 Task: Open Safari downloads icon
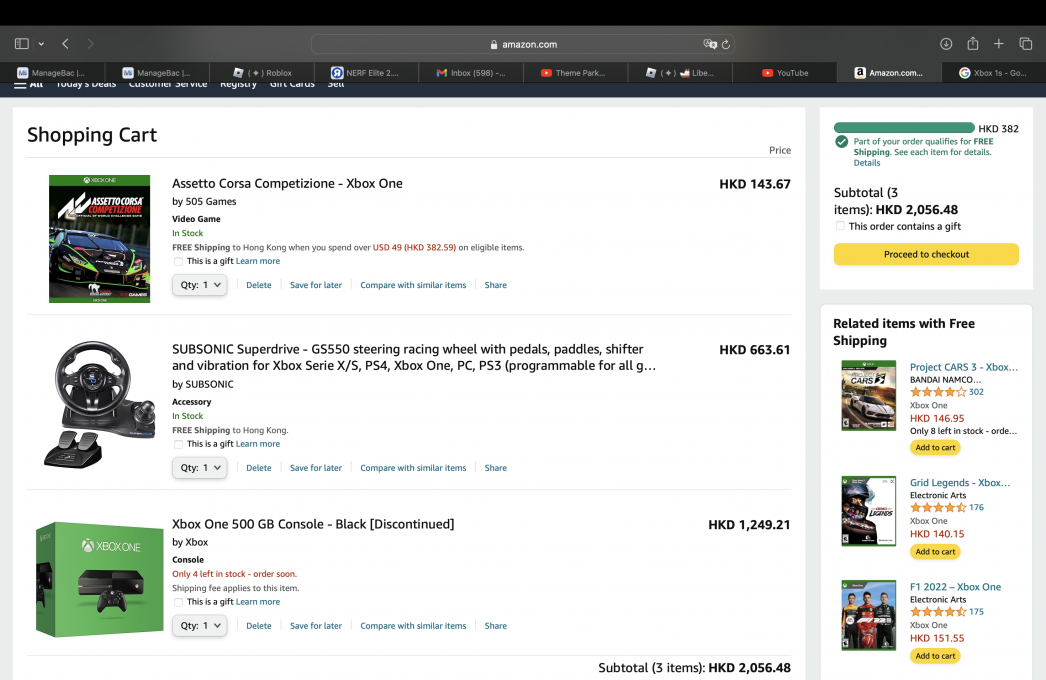click(946, 44)
